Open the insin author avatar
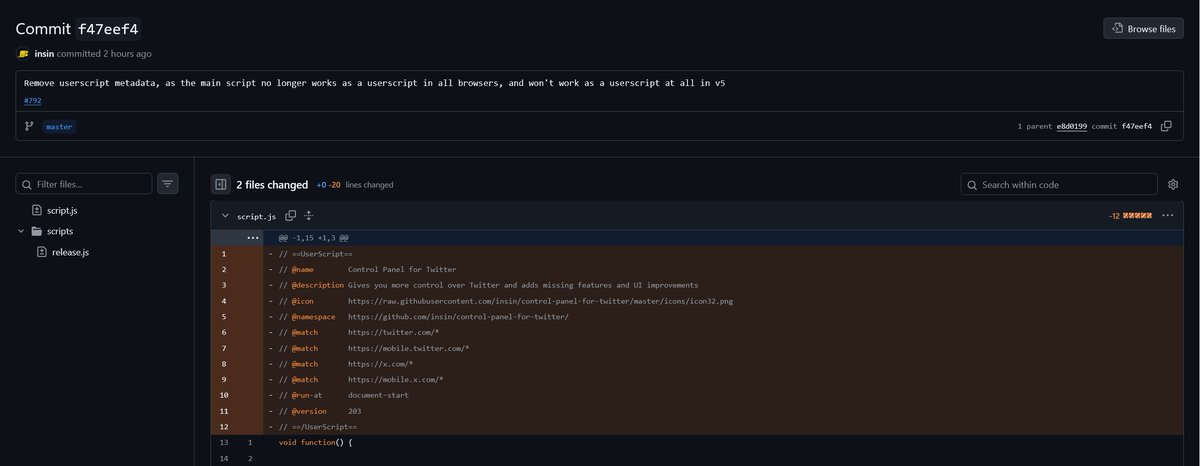The height and width of the screenshot is (466, 1200). (23, 53)
